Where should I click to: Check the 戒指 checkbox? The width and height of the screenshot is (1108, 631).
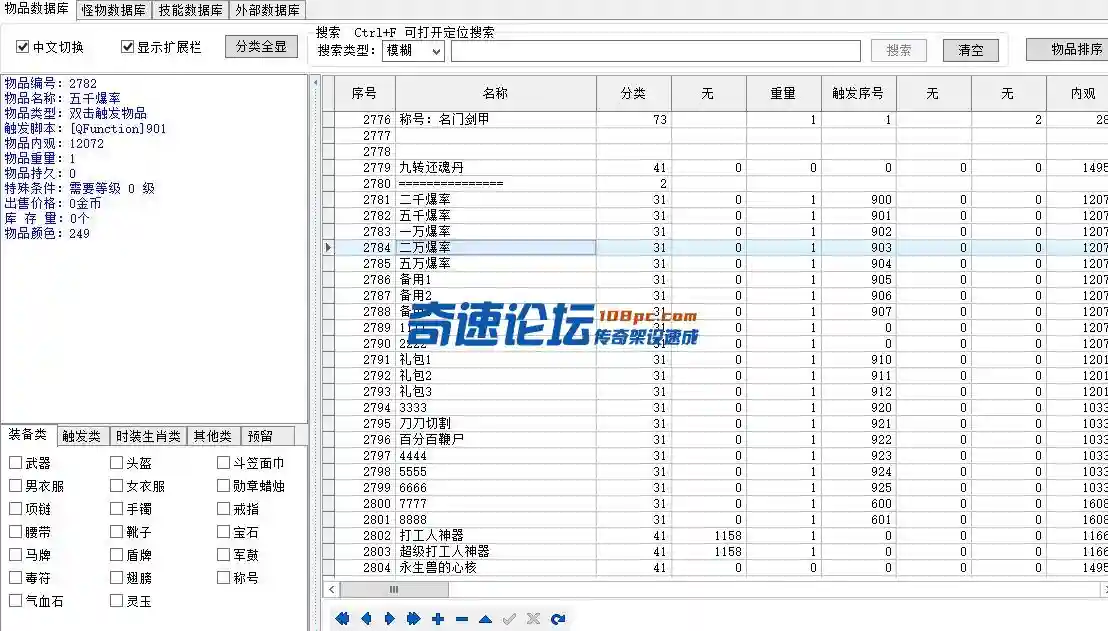coord(223,509)
